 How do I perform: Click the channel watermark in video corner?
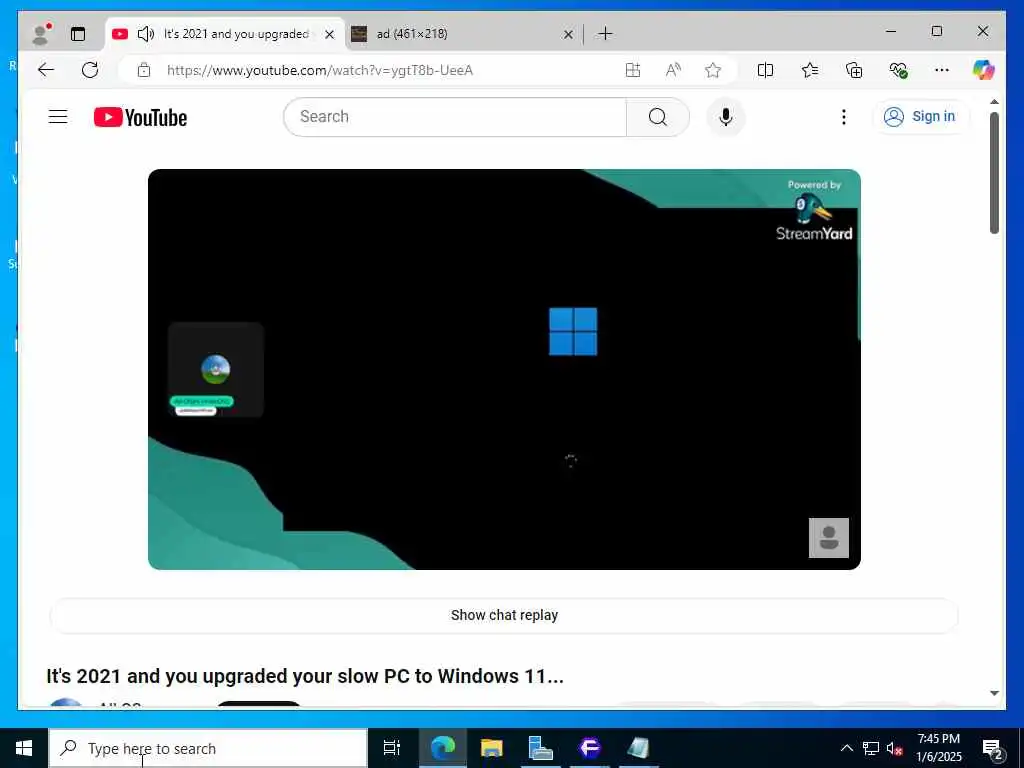829,538
